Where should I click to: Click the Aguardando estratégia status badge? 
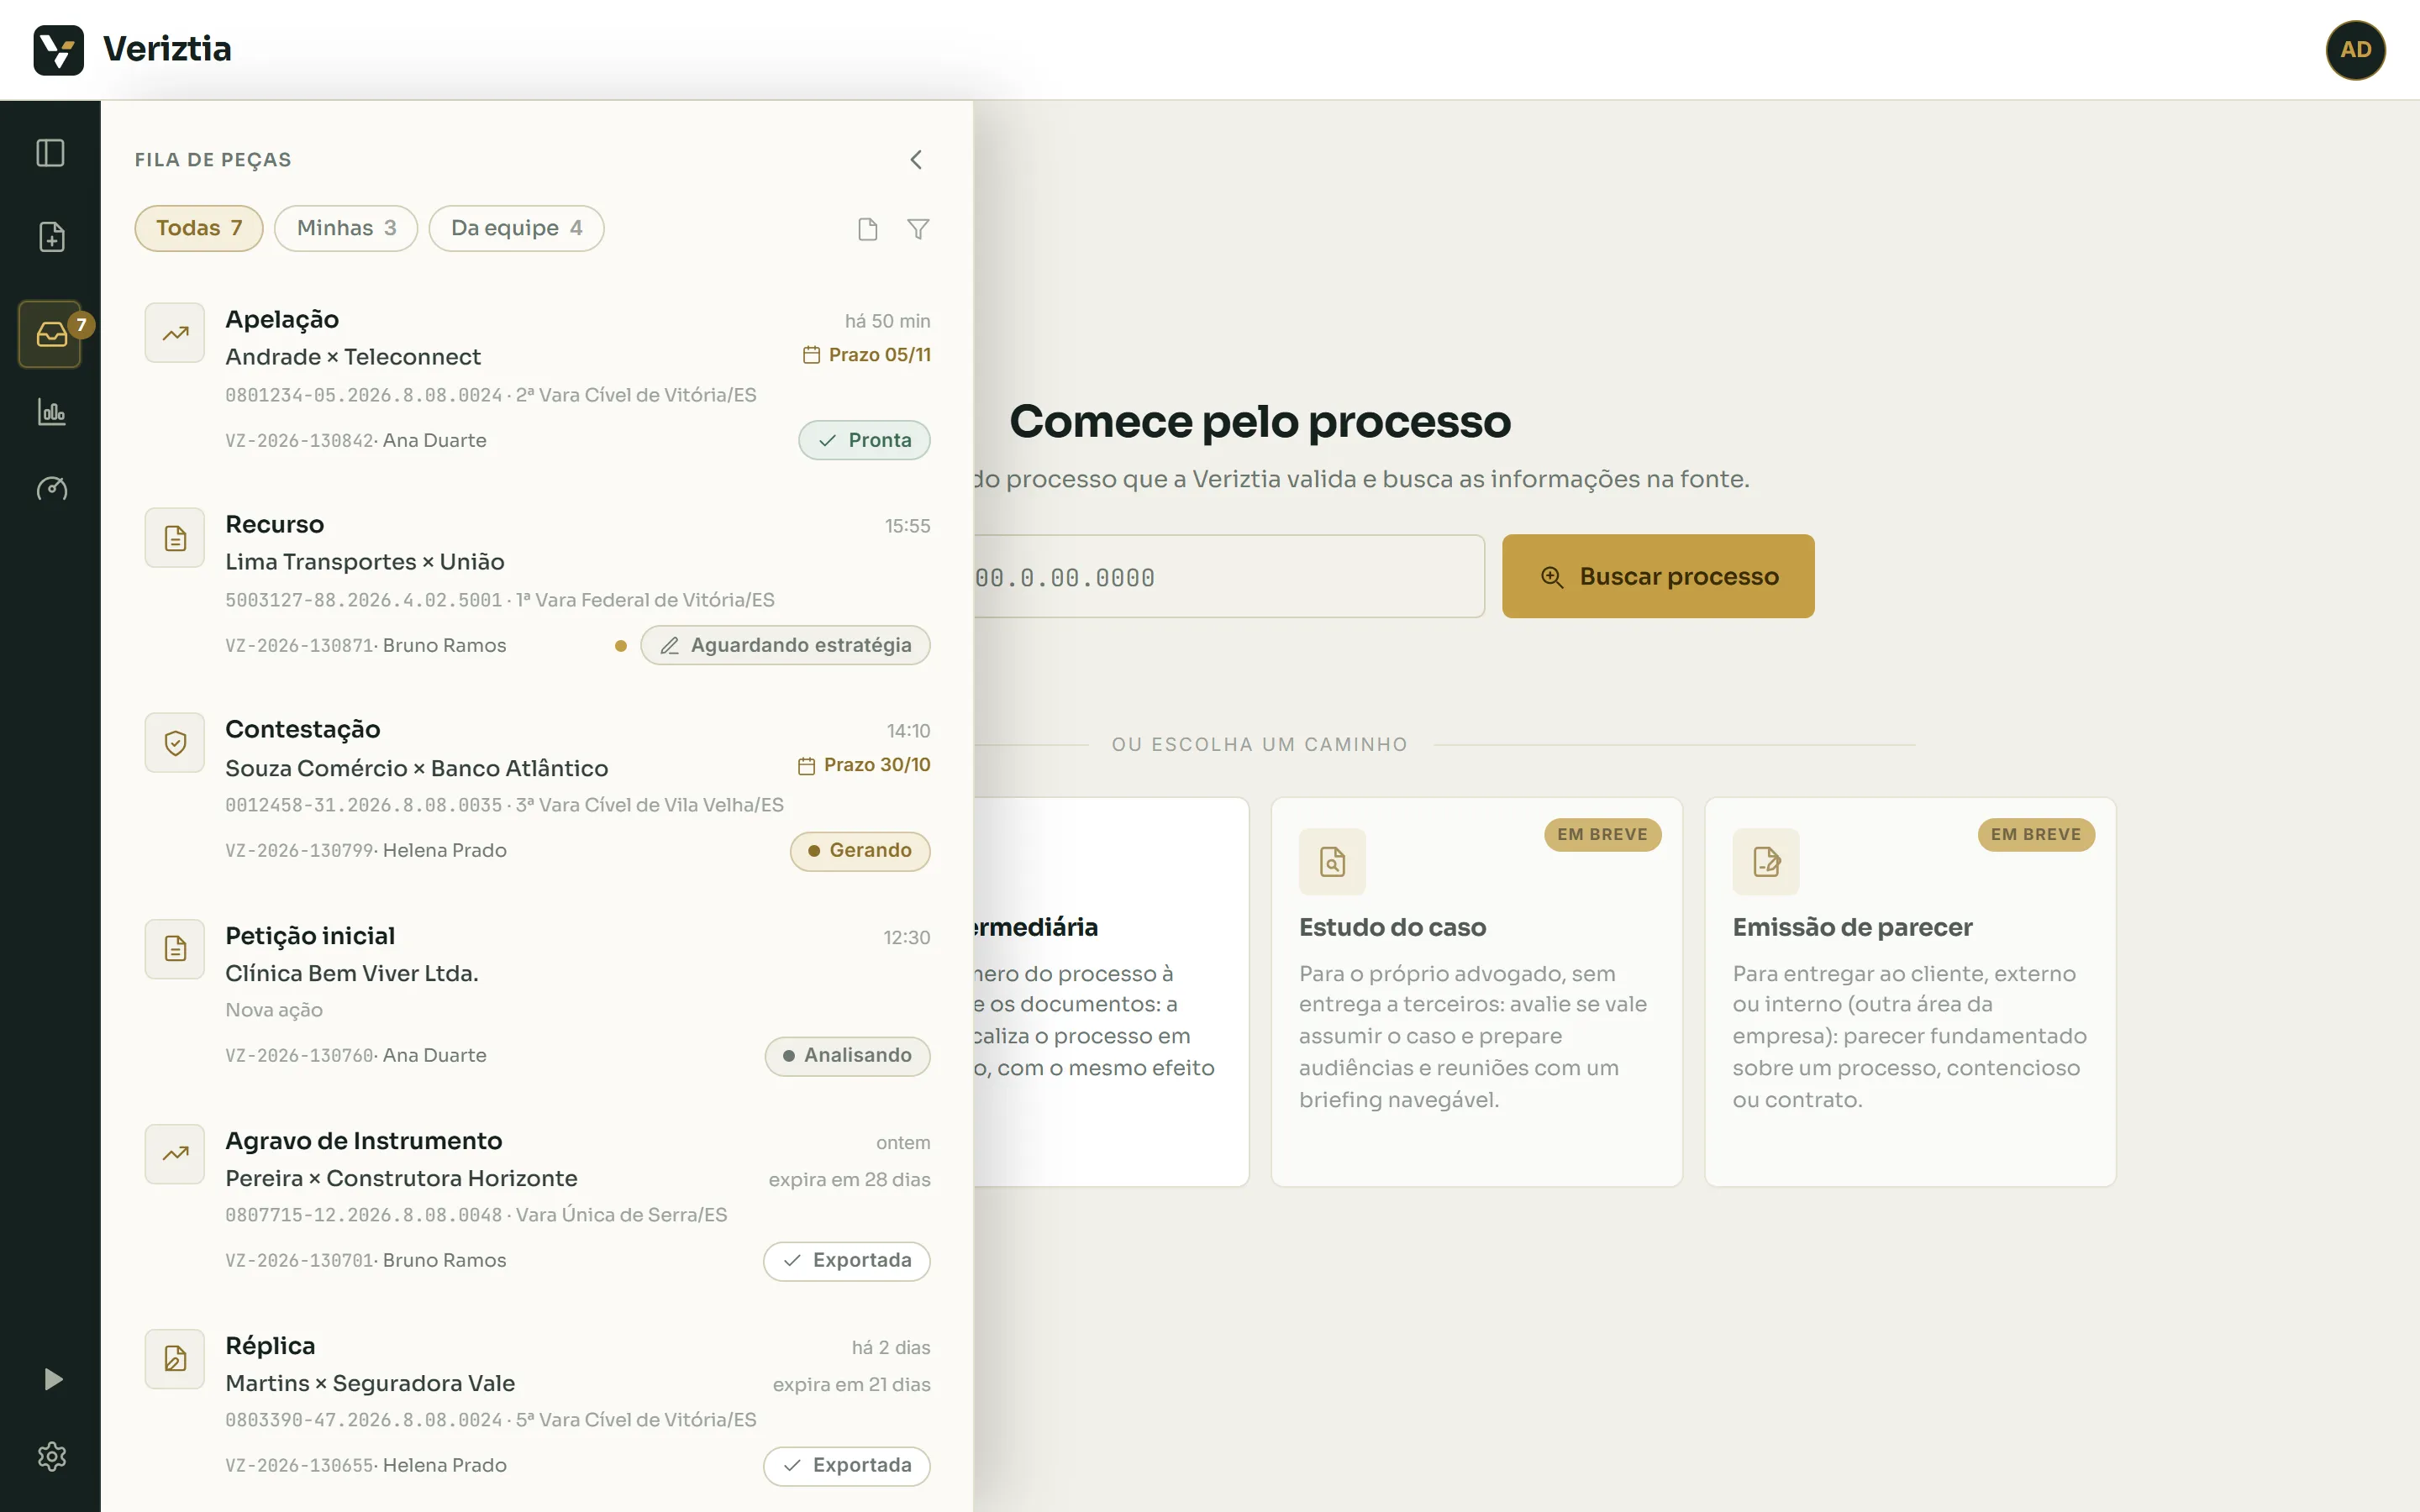(785, 645)
